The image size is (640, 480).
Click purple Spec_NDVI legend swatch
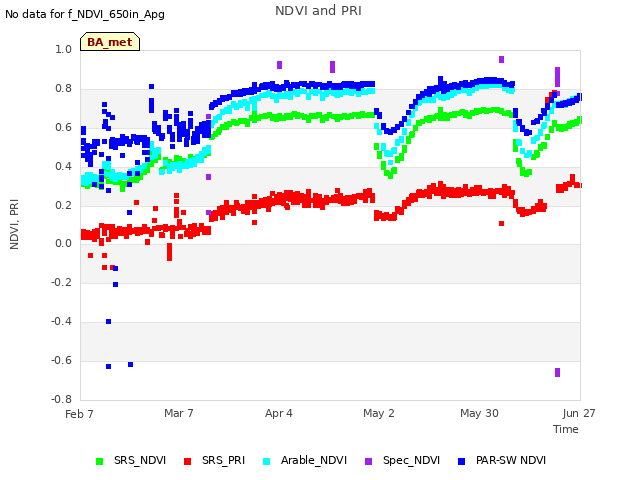pyautogui.click(x=368, y=462)
